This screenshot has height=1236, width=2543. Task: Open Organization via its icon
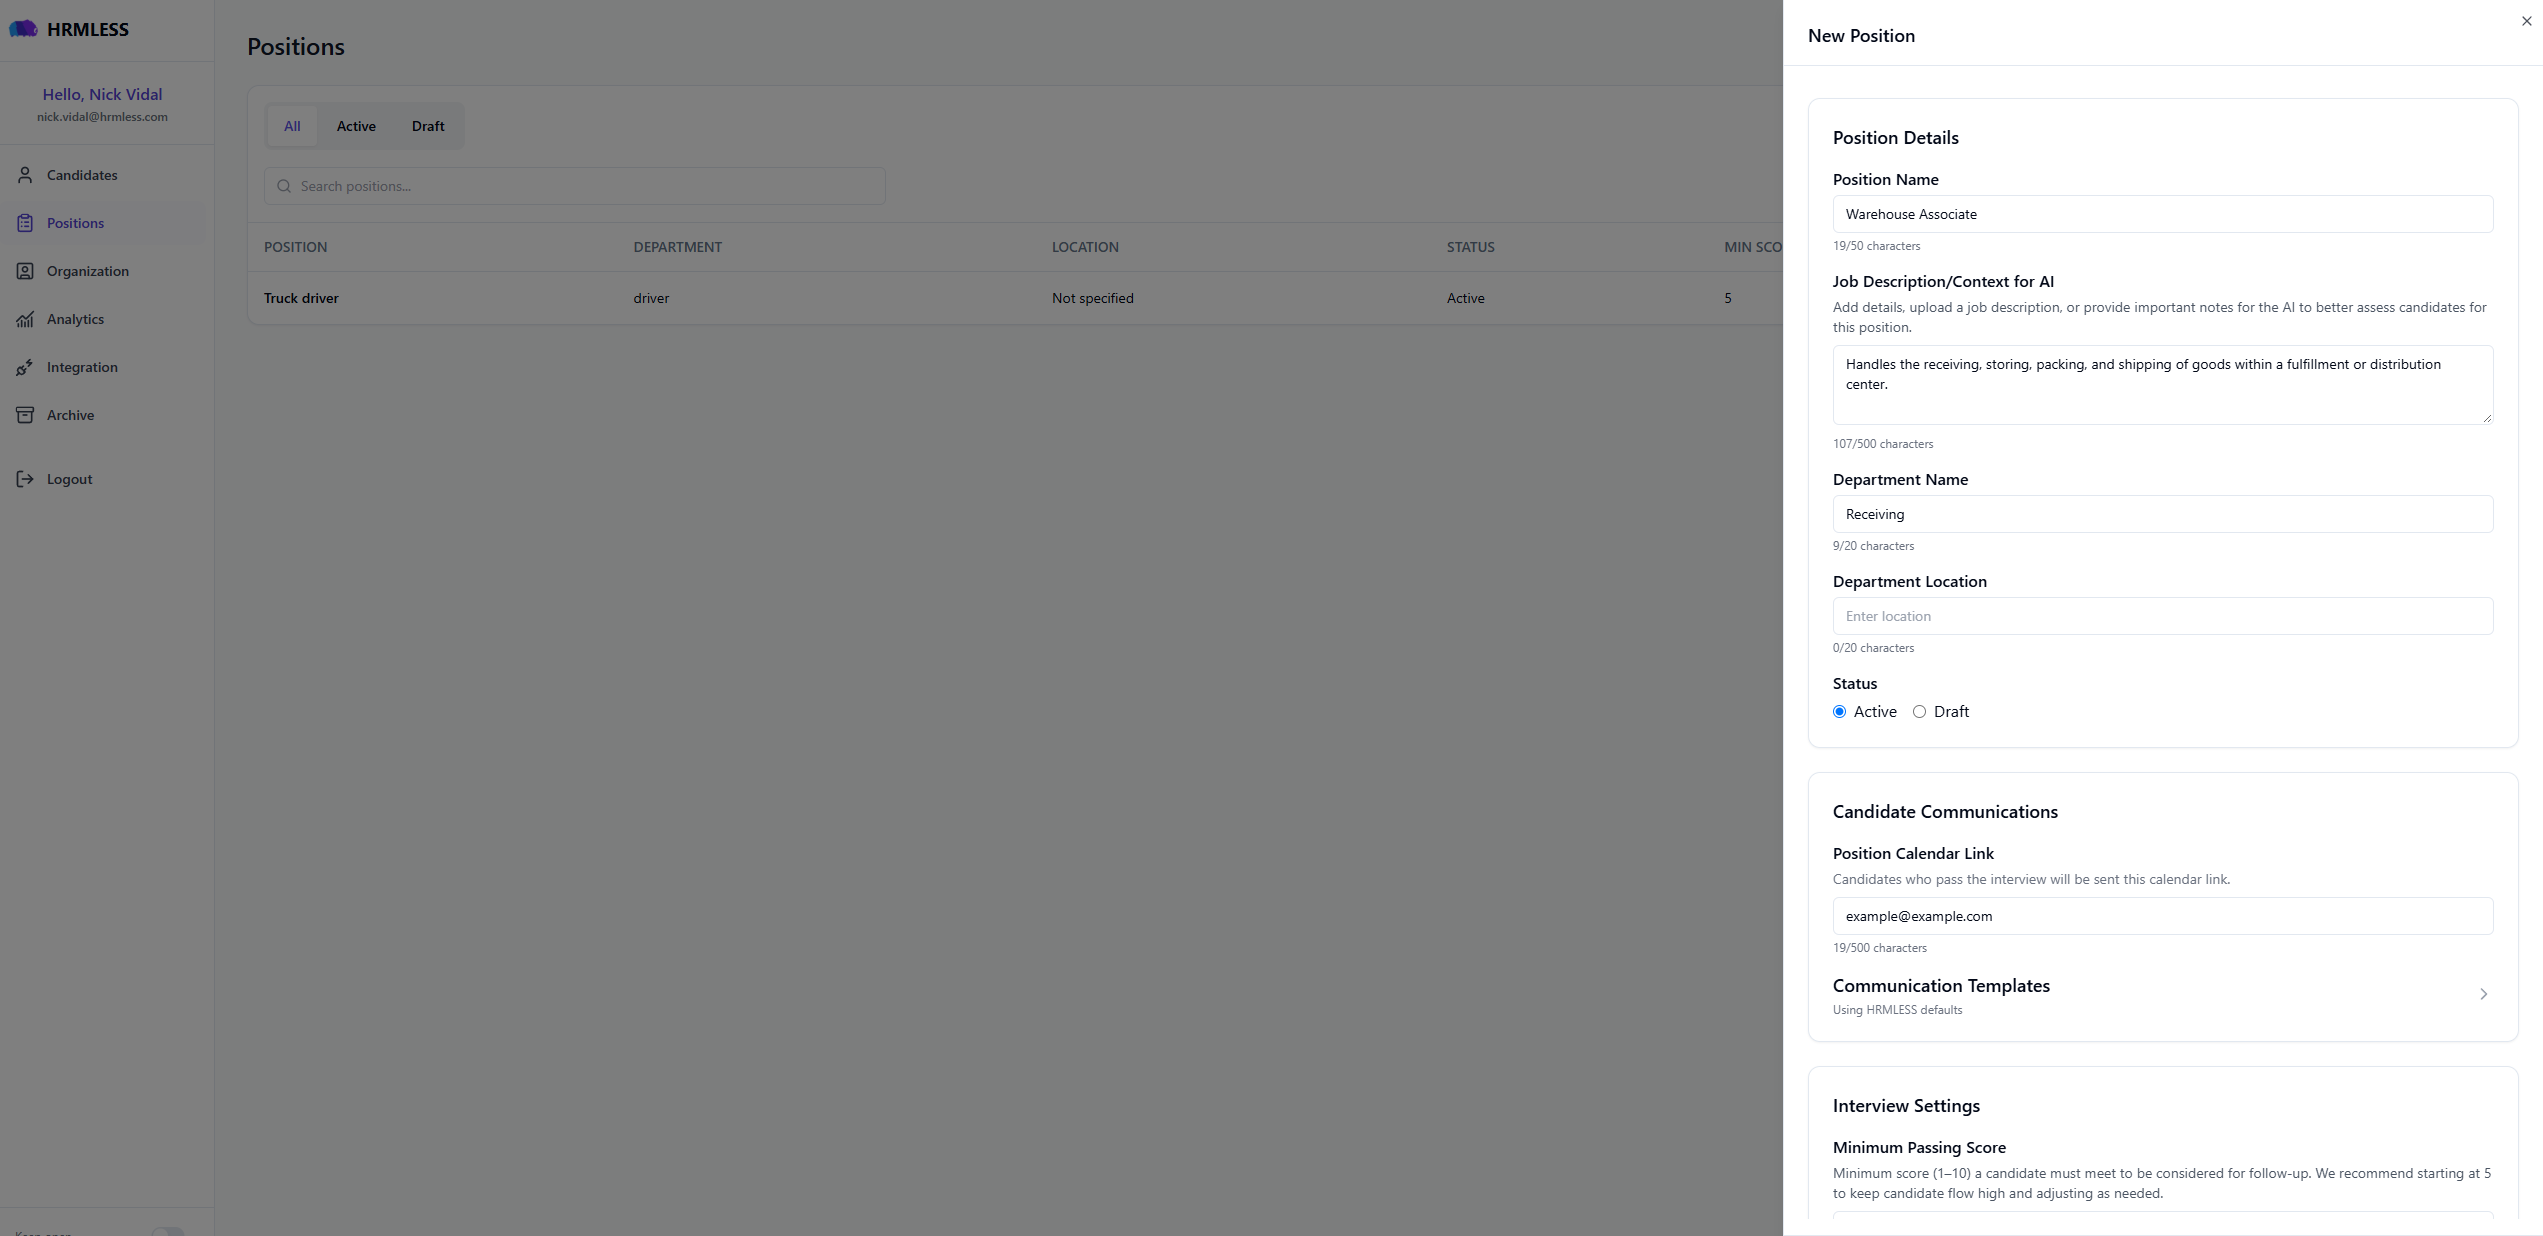[x=25, y=271]
